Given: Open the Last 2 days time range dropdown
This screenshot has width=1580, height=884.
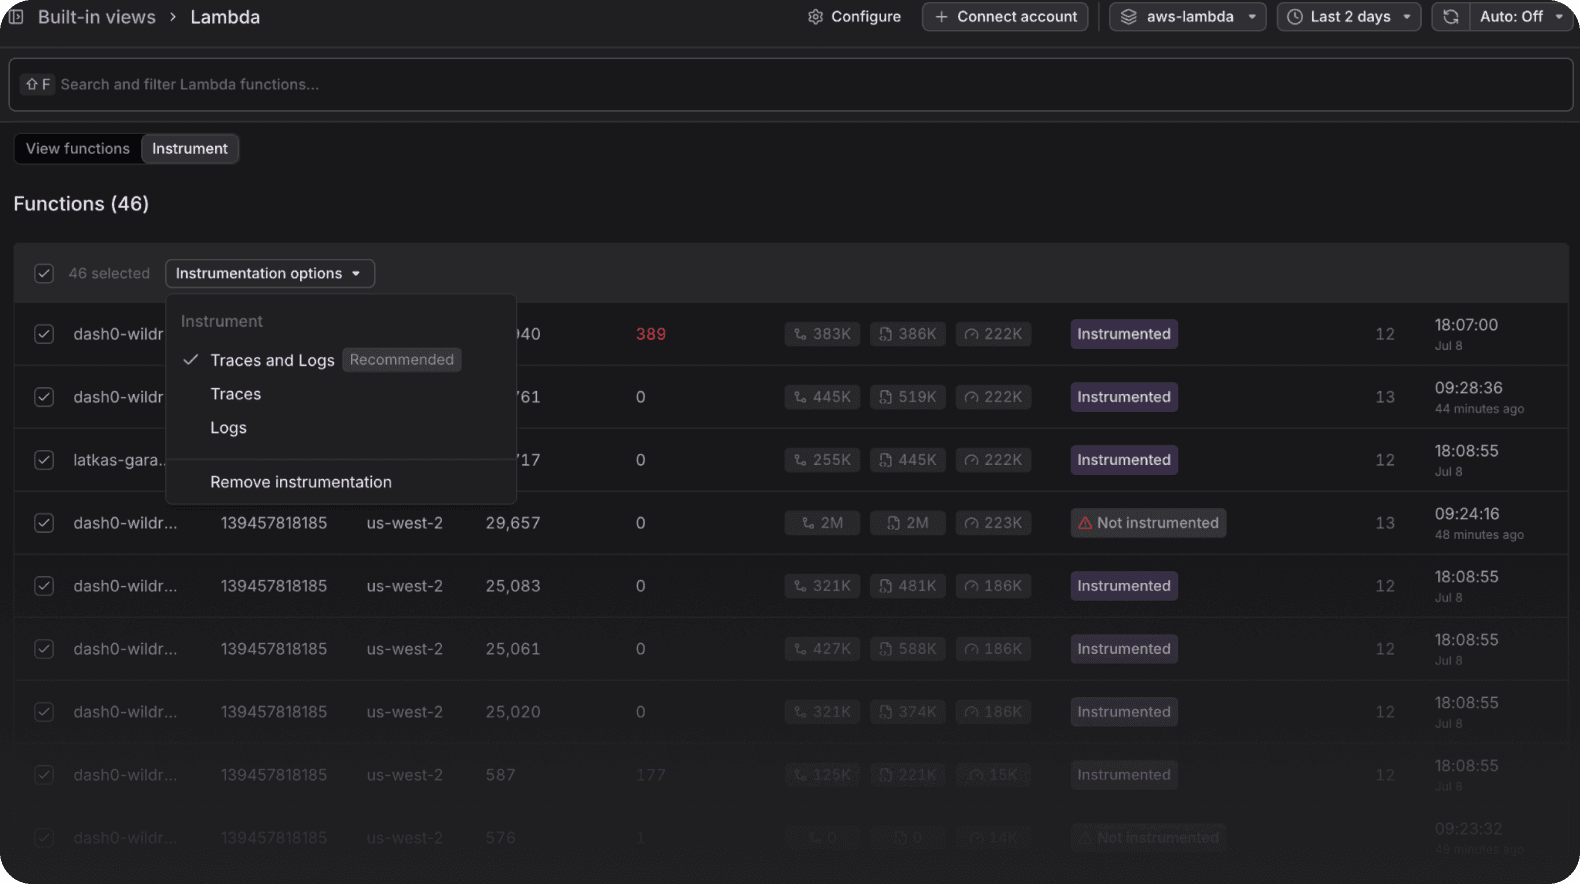Looking at the screenshot, I should (1348, 17).
